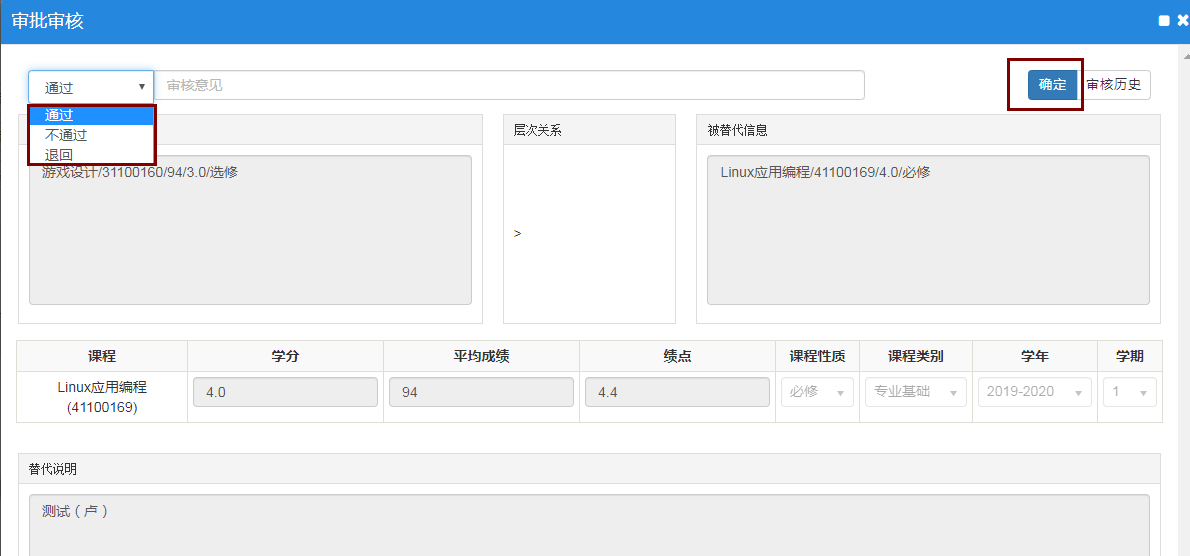Select the 通过 option from the list
Viewport: 1190px width, 556px height.
(x=91, y=115)
